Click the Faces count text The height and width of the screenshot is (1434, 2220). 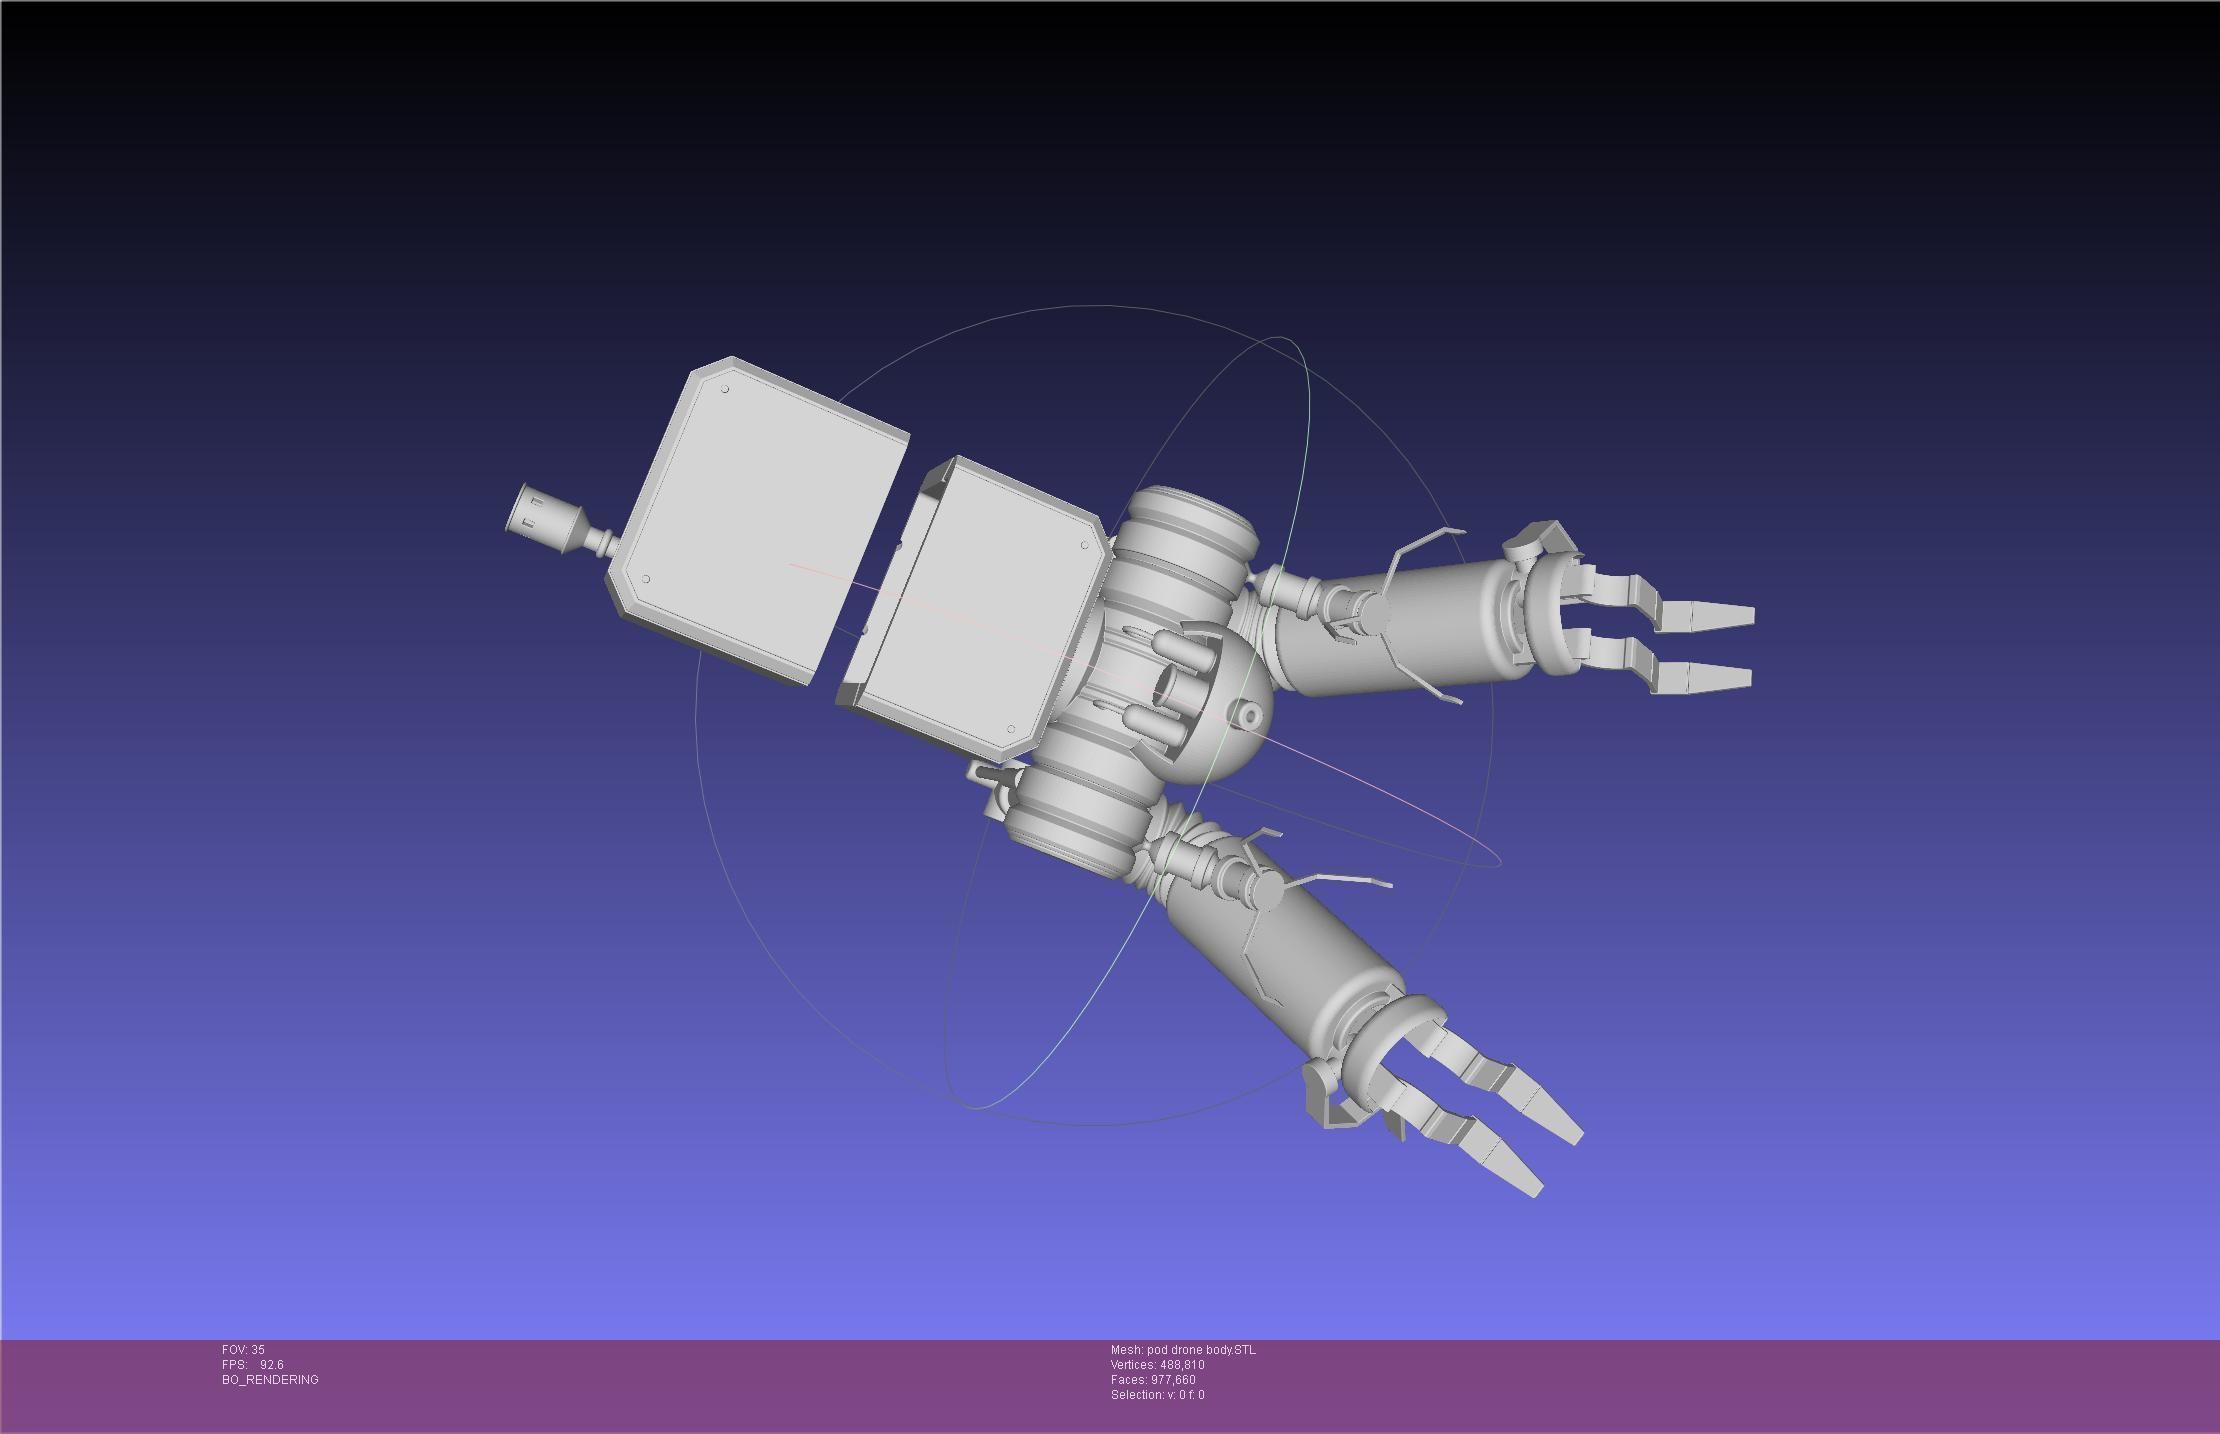(1153, 1380)
